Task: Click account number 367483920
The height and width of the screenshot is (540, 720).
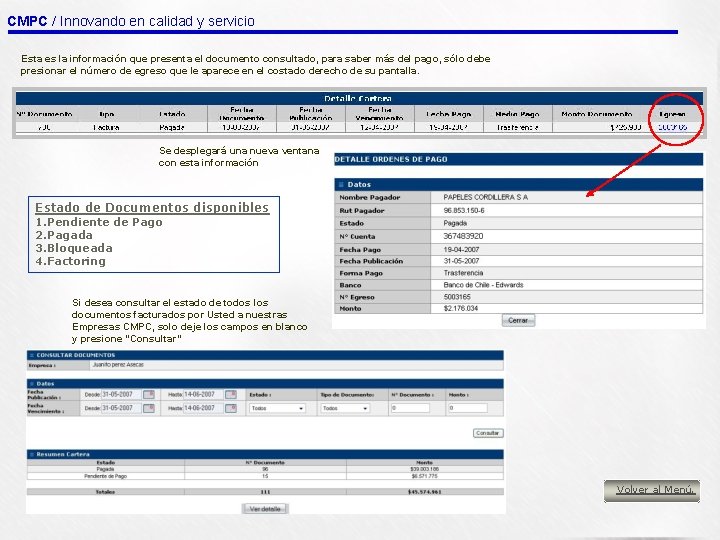Action: coord(463,236)
